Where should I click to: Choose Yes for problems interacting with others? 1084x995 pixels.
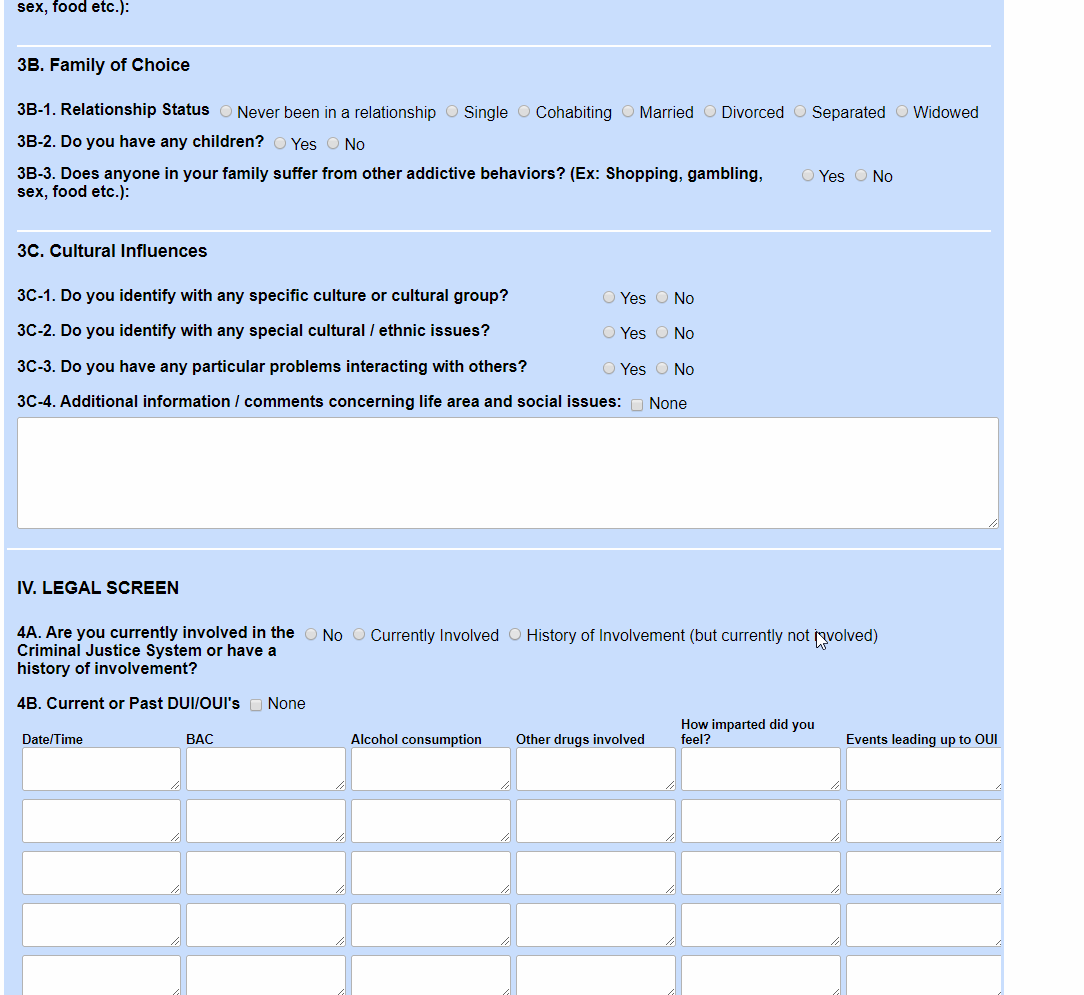(x=609, y=368)
